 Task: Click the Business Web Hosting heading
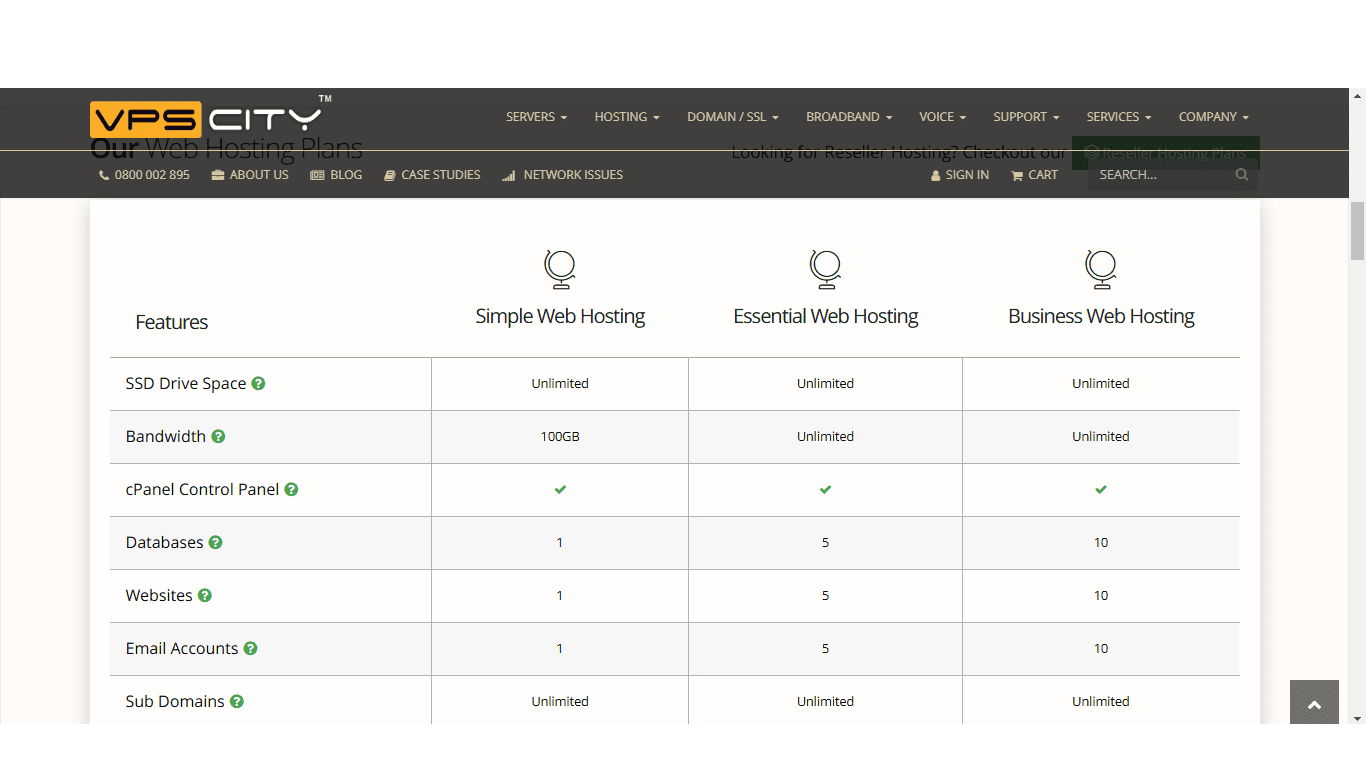pos(1101,316)
